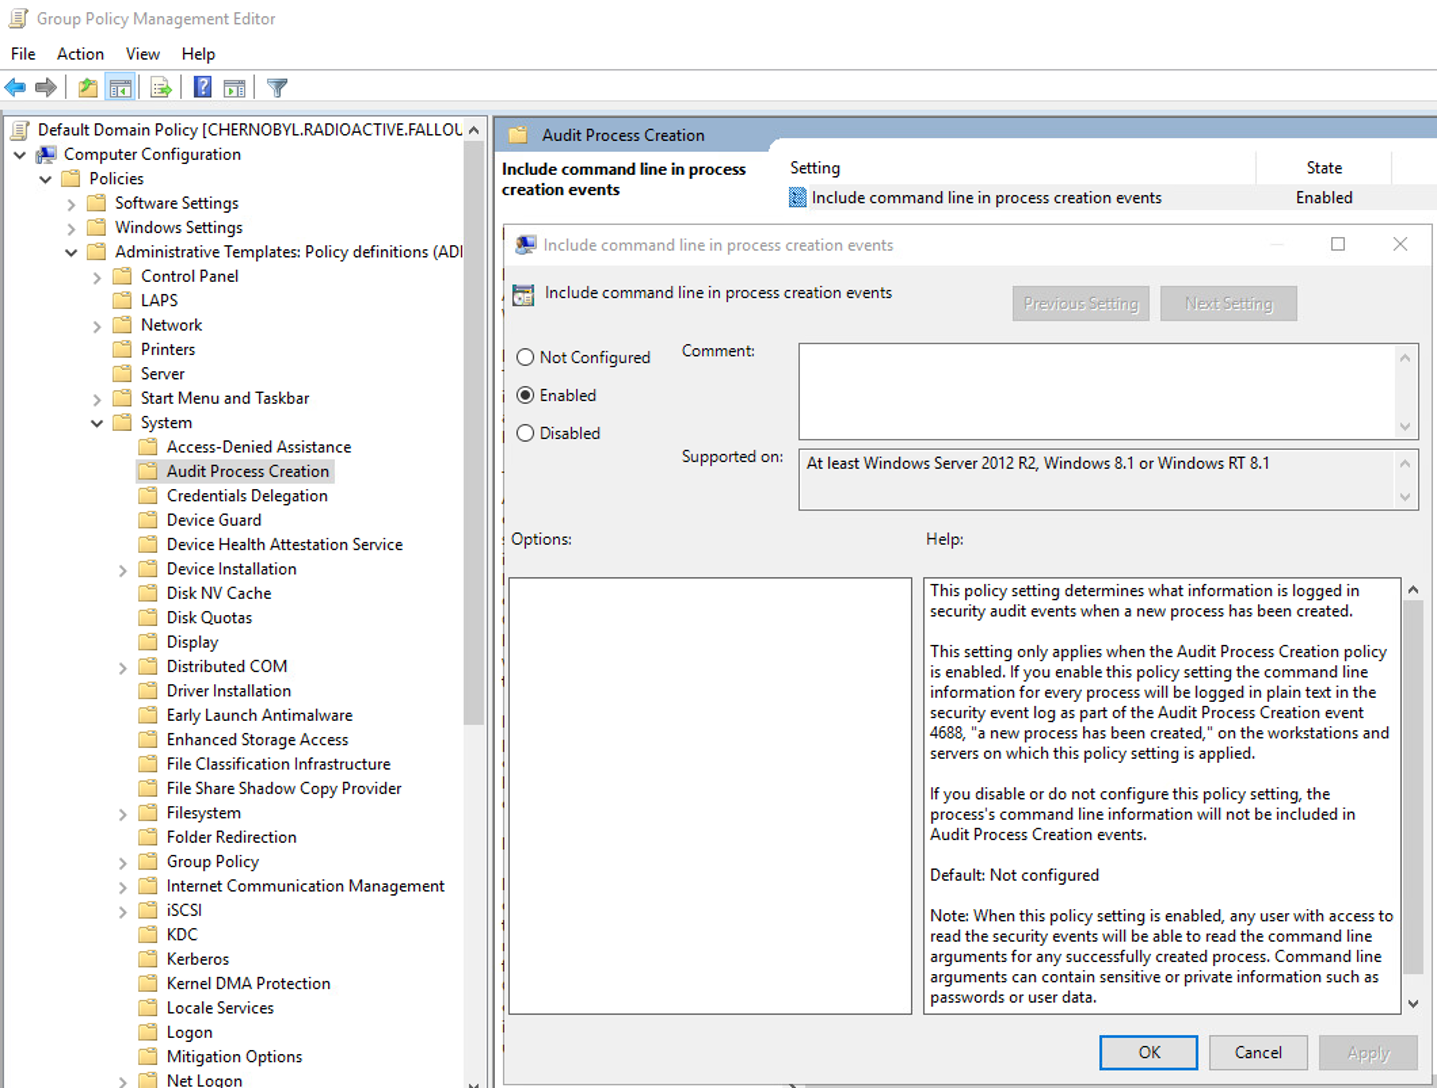Viewport: 1438px width, 1088px height.
Task: Toggle Show/Hide Console Tree toolbar icon
Action: tap(120, 88)
